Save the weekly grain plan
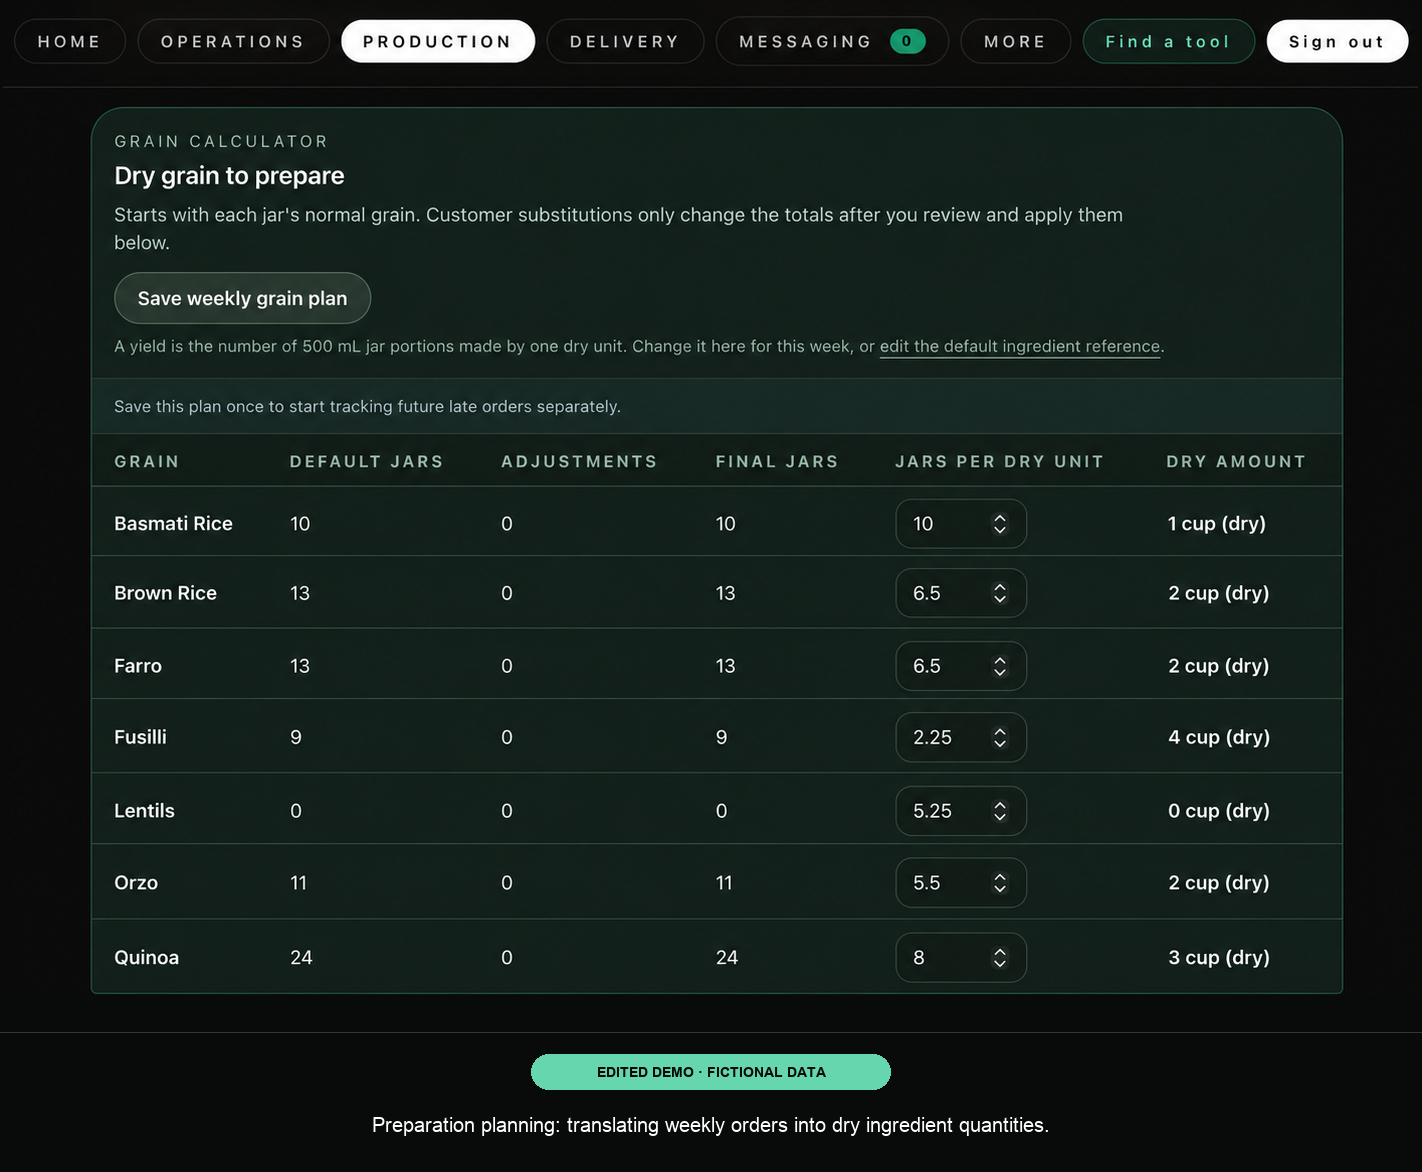The height and width of the screenshot is (1172, 1422). [243, 298]
